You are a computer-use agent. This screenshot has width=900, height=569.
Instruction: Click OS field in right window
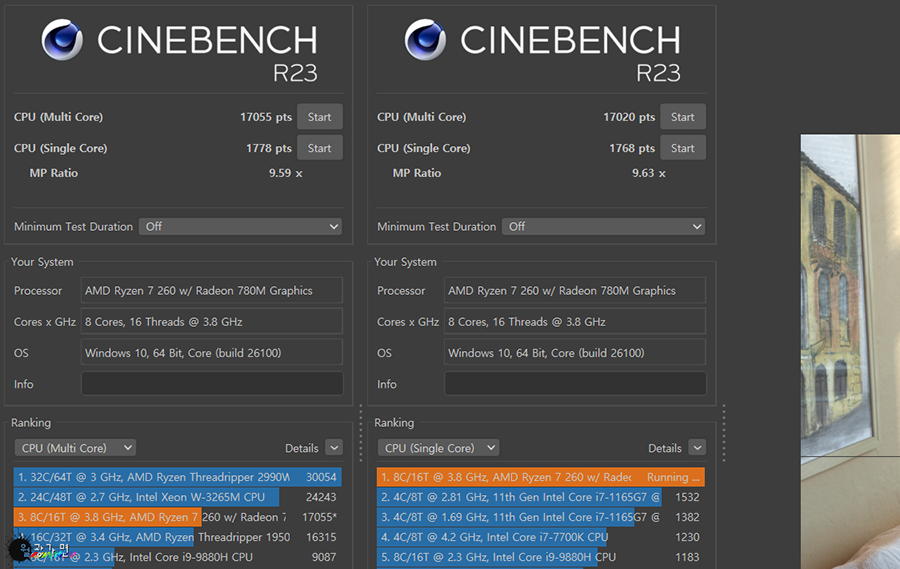(x=575, y=353)
